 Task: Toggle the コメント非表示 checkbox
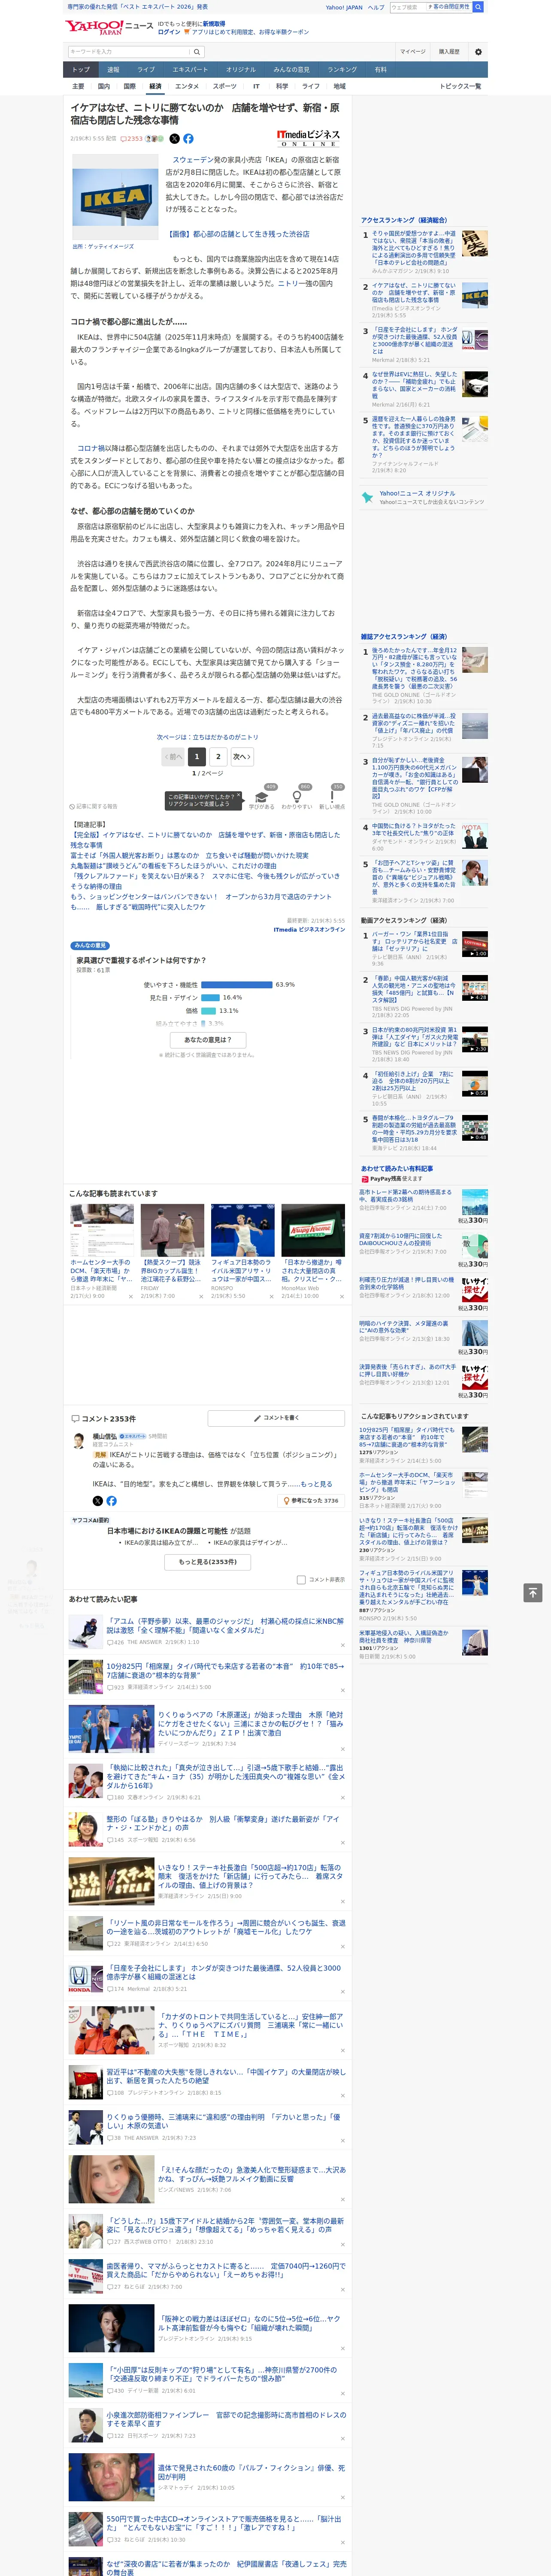coord(301,1580)
